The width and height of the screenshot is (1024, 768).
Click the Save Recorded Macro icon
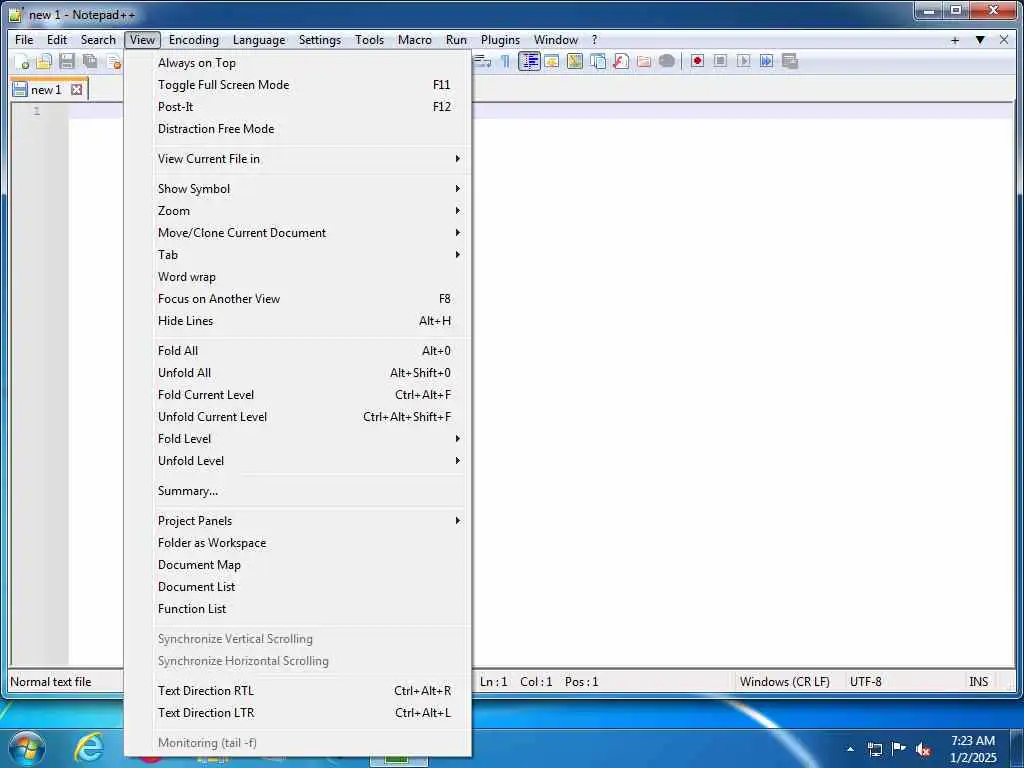790,61
